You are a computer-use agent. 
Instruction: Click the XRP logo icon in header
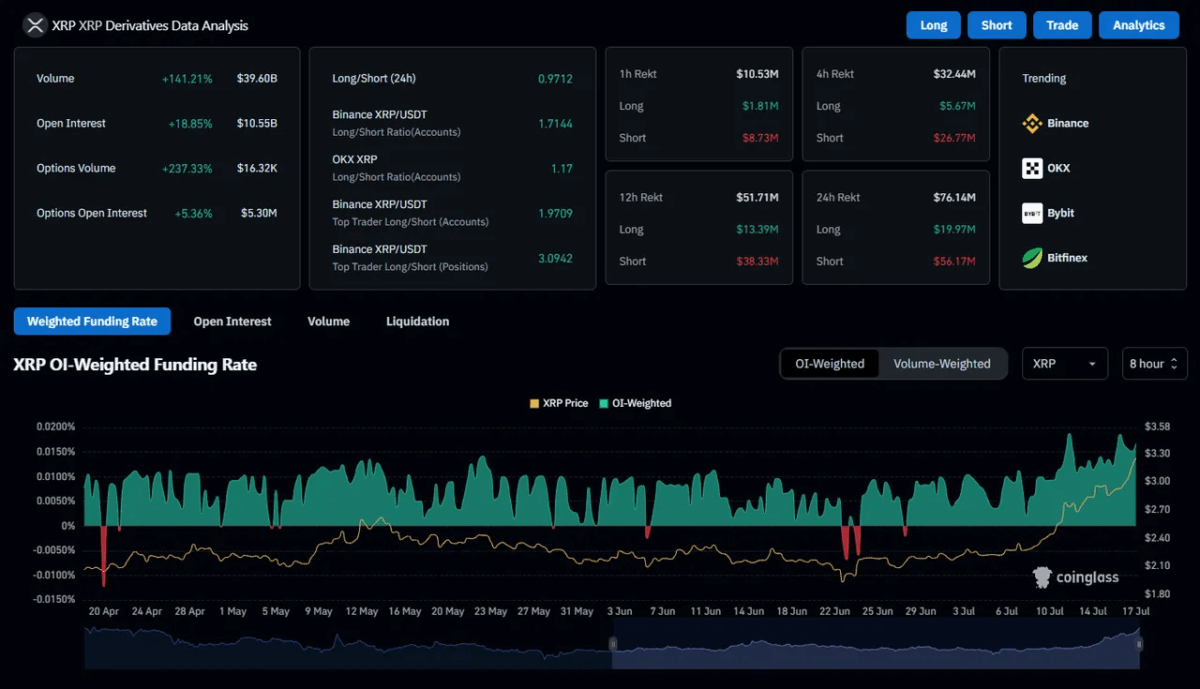(35, 25)
